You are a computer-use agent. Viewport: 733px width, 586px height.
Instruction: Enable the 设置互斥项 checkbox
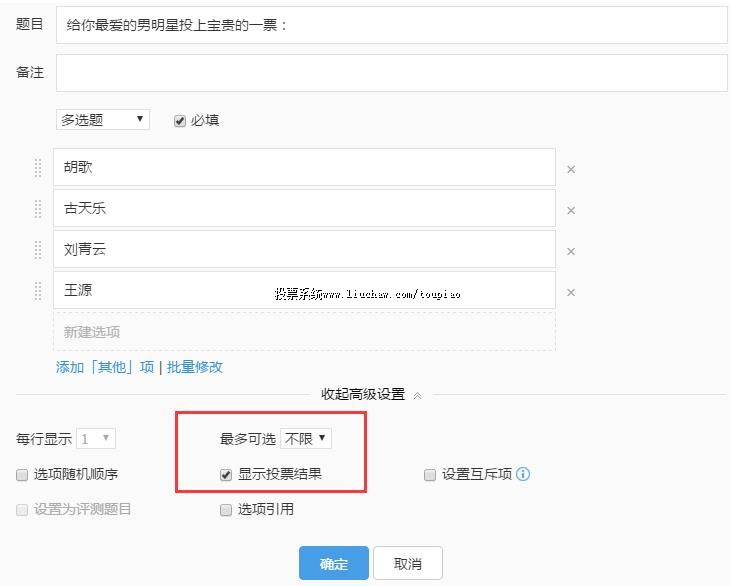click(x=430, y=475)
